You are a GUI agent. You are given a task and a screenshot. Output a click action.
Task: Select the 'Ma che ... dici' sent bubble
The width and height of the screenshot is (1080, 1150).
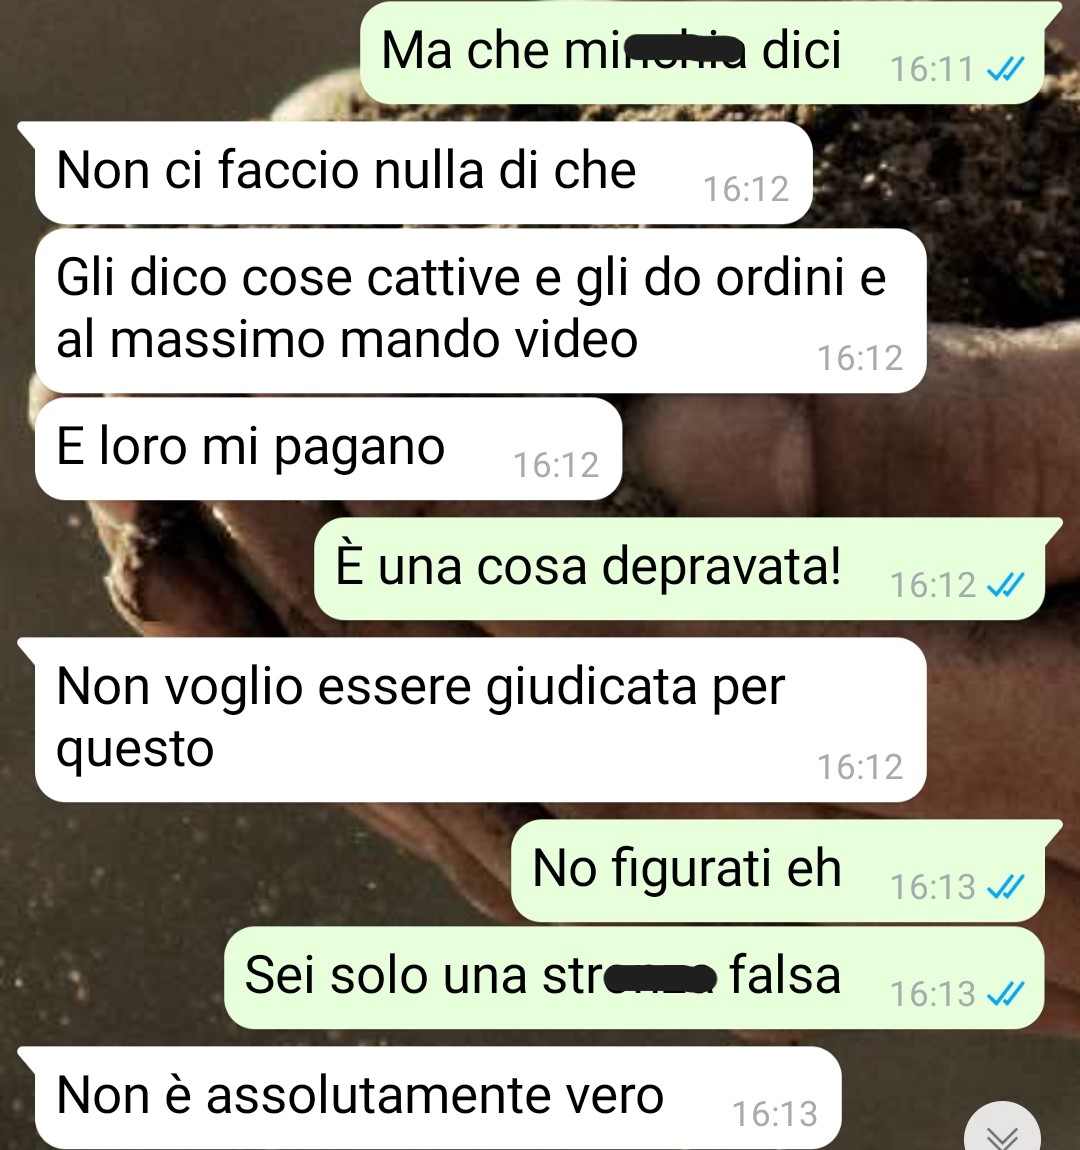pyautogui.click(x=702, y=53)
